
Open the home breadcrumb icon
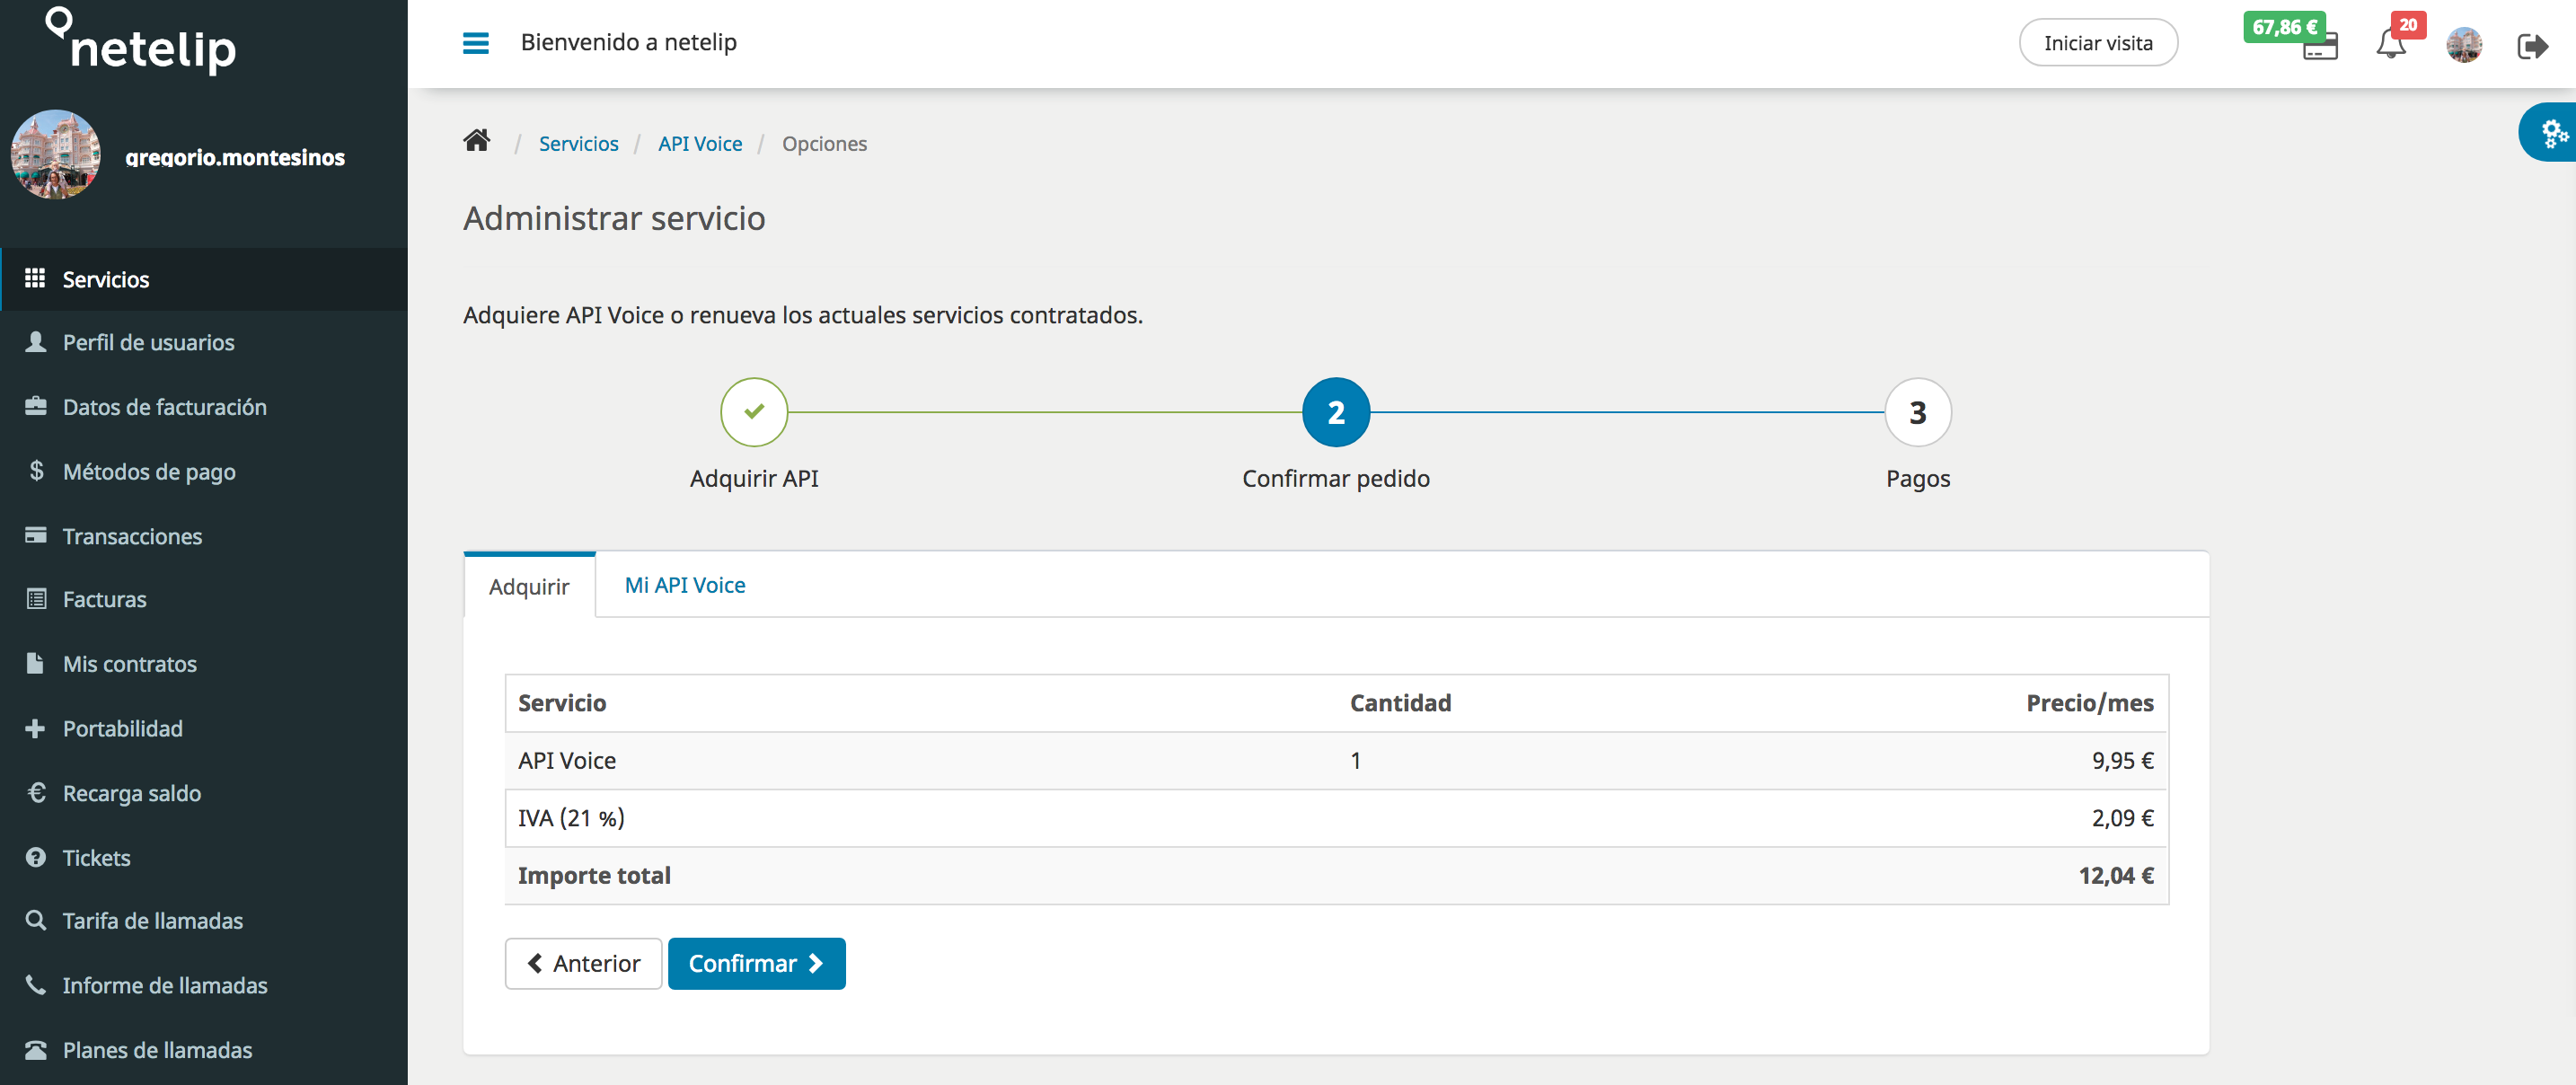coord(477,141)
